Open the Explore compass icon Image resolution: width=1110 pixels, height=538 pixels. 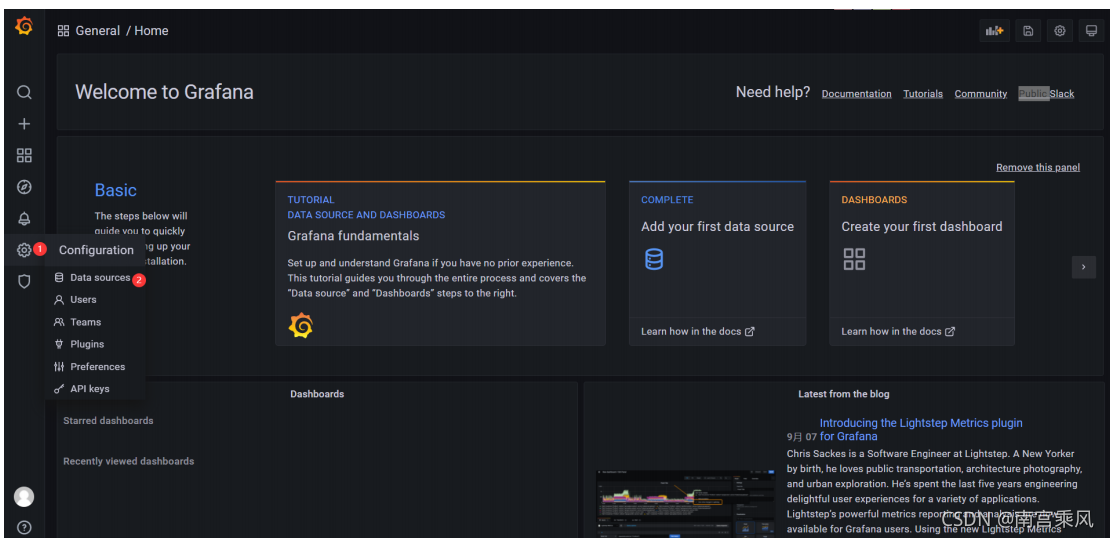point(24,187)
